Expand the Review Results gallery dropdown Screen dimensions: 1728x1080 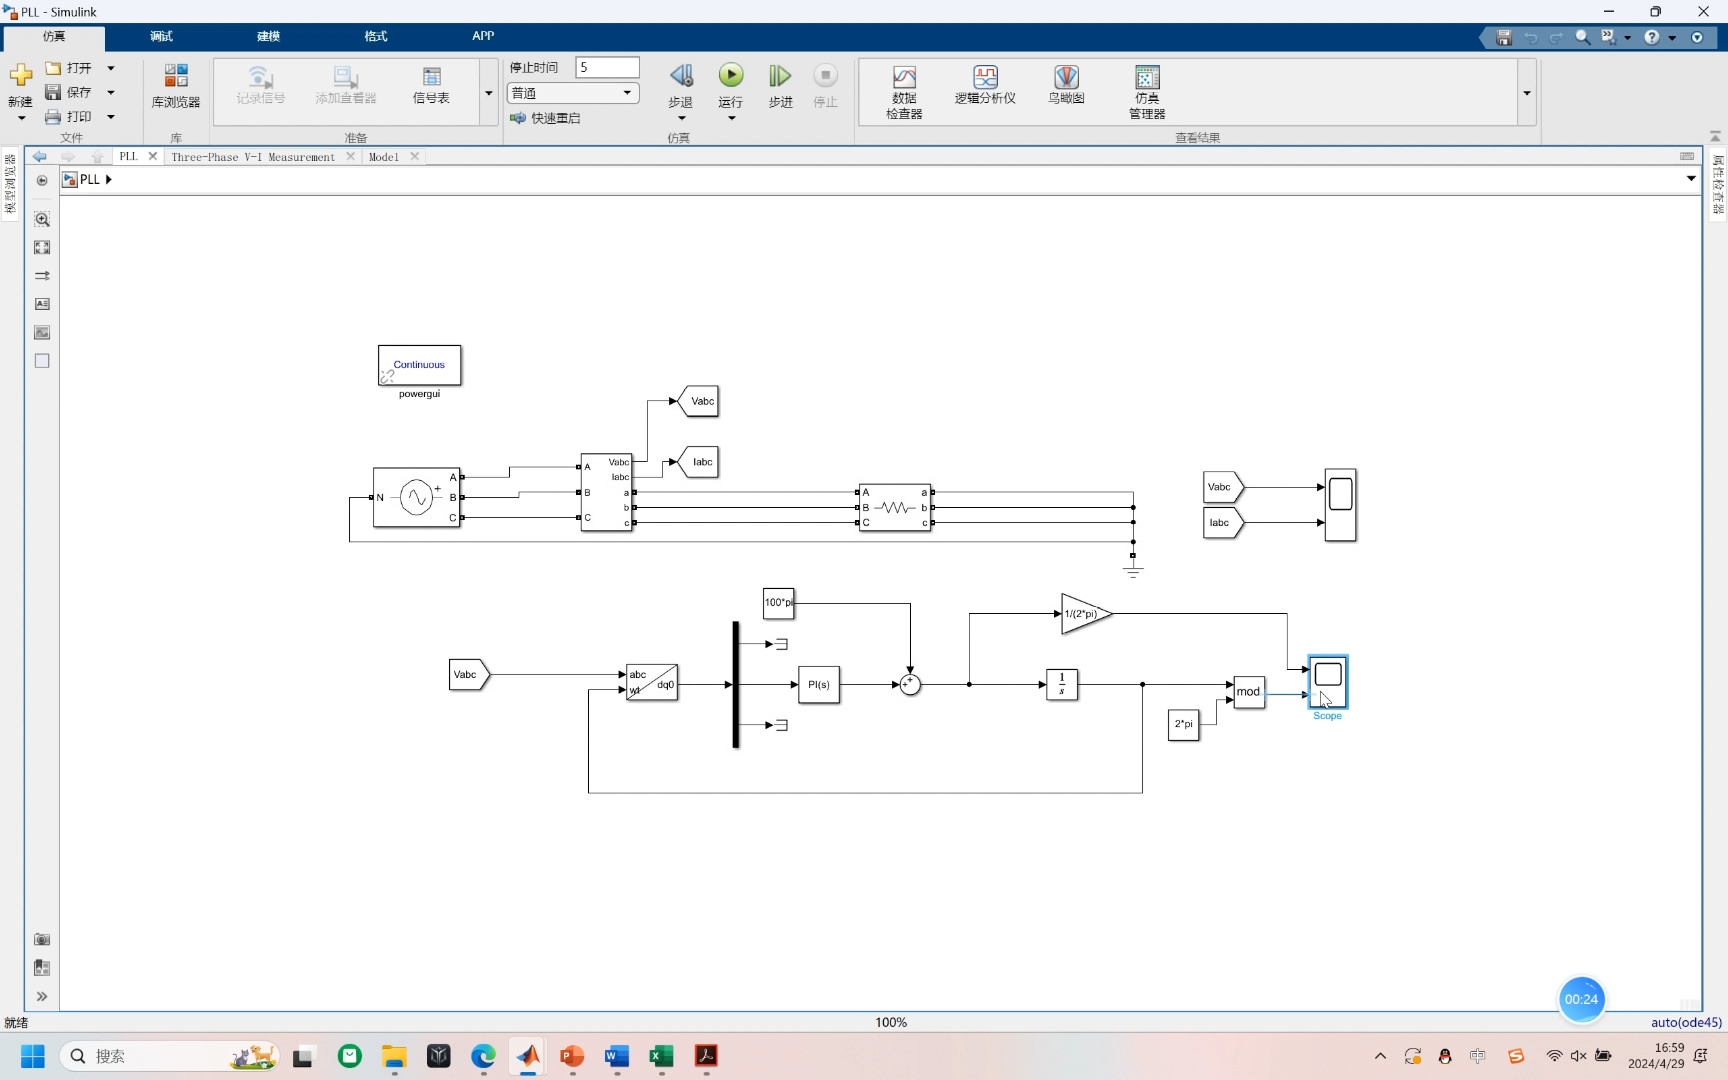pos(1527,93)
